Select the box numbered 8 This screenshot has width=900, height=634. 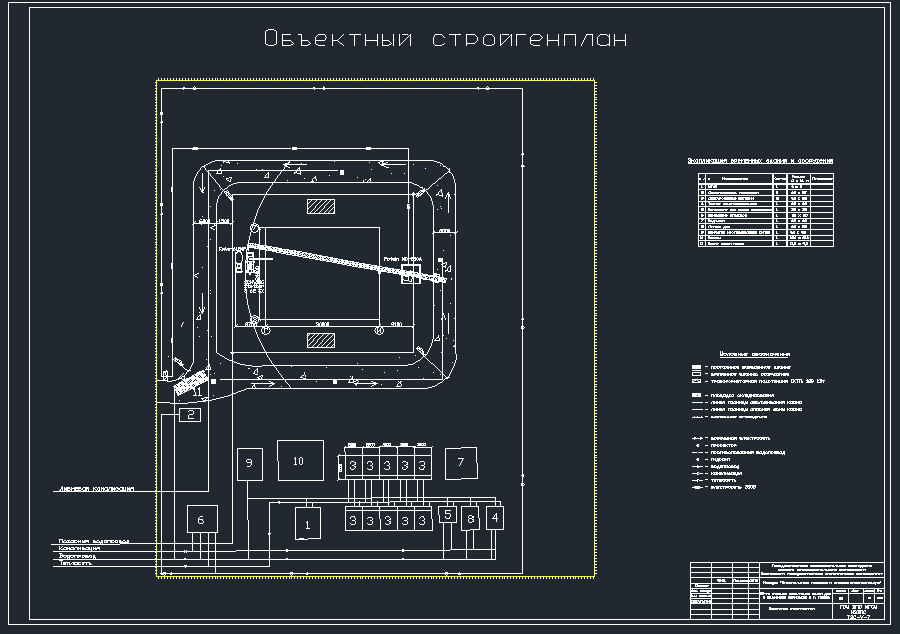[470, 519]
